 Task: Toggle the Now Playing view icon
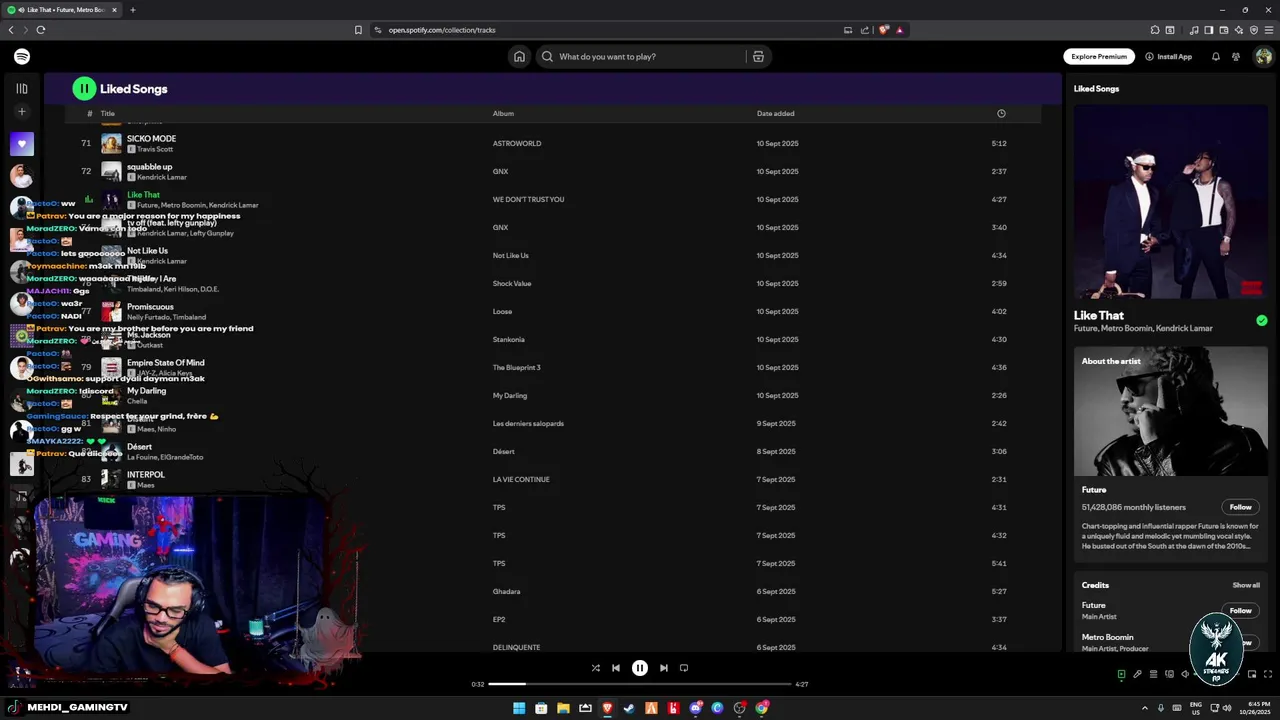pyautogui.click(x=1121, y=675)
